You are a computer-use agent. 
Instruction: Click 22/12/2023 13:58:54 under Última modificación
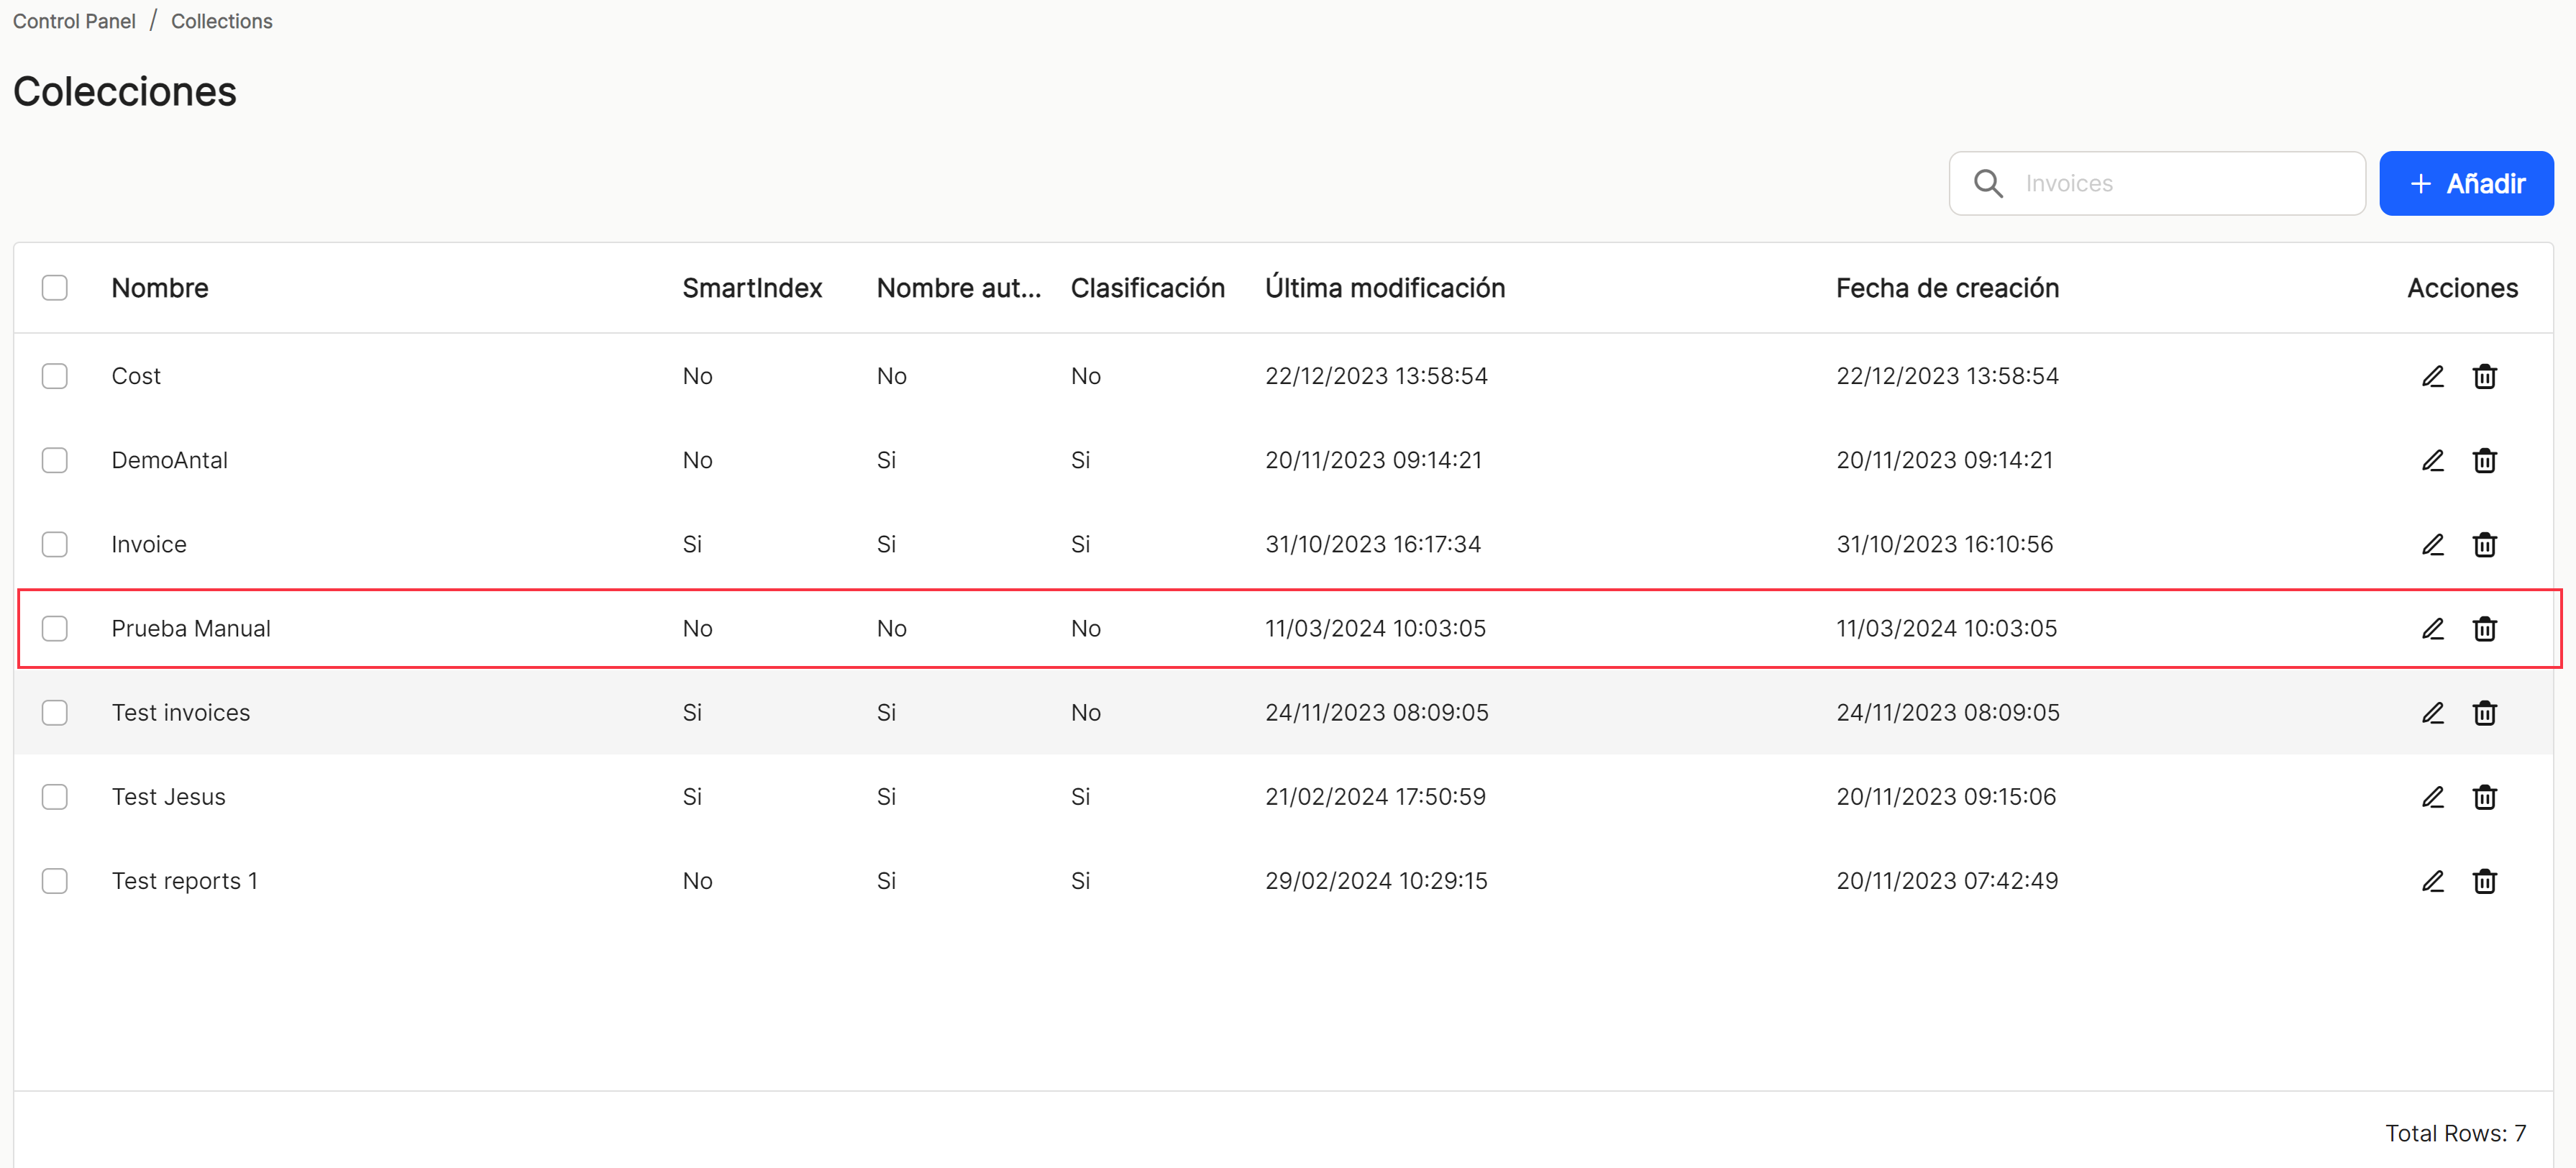click(x=1376, y=376)
